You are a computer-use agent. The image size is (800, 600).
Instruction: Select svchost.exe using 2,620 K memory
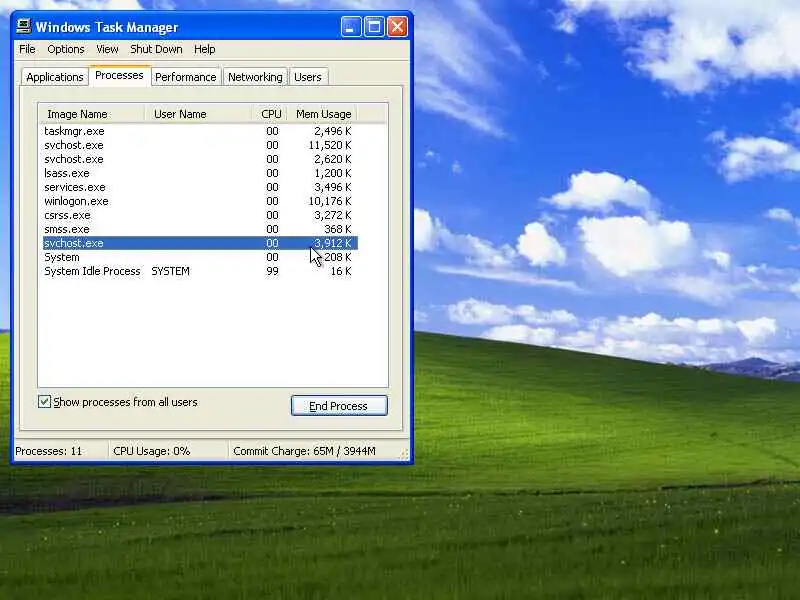tap(200, 159)
